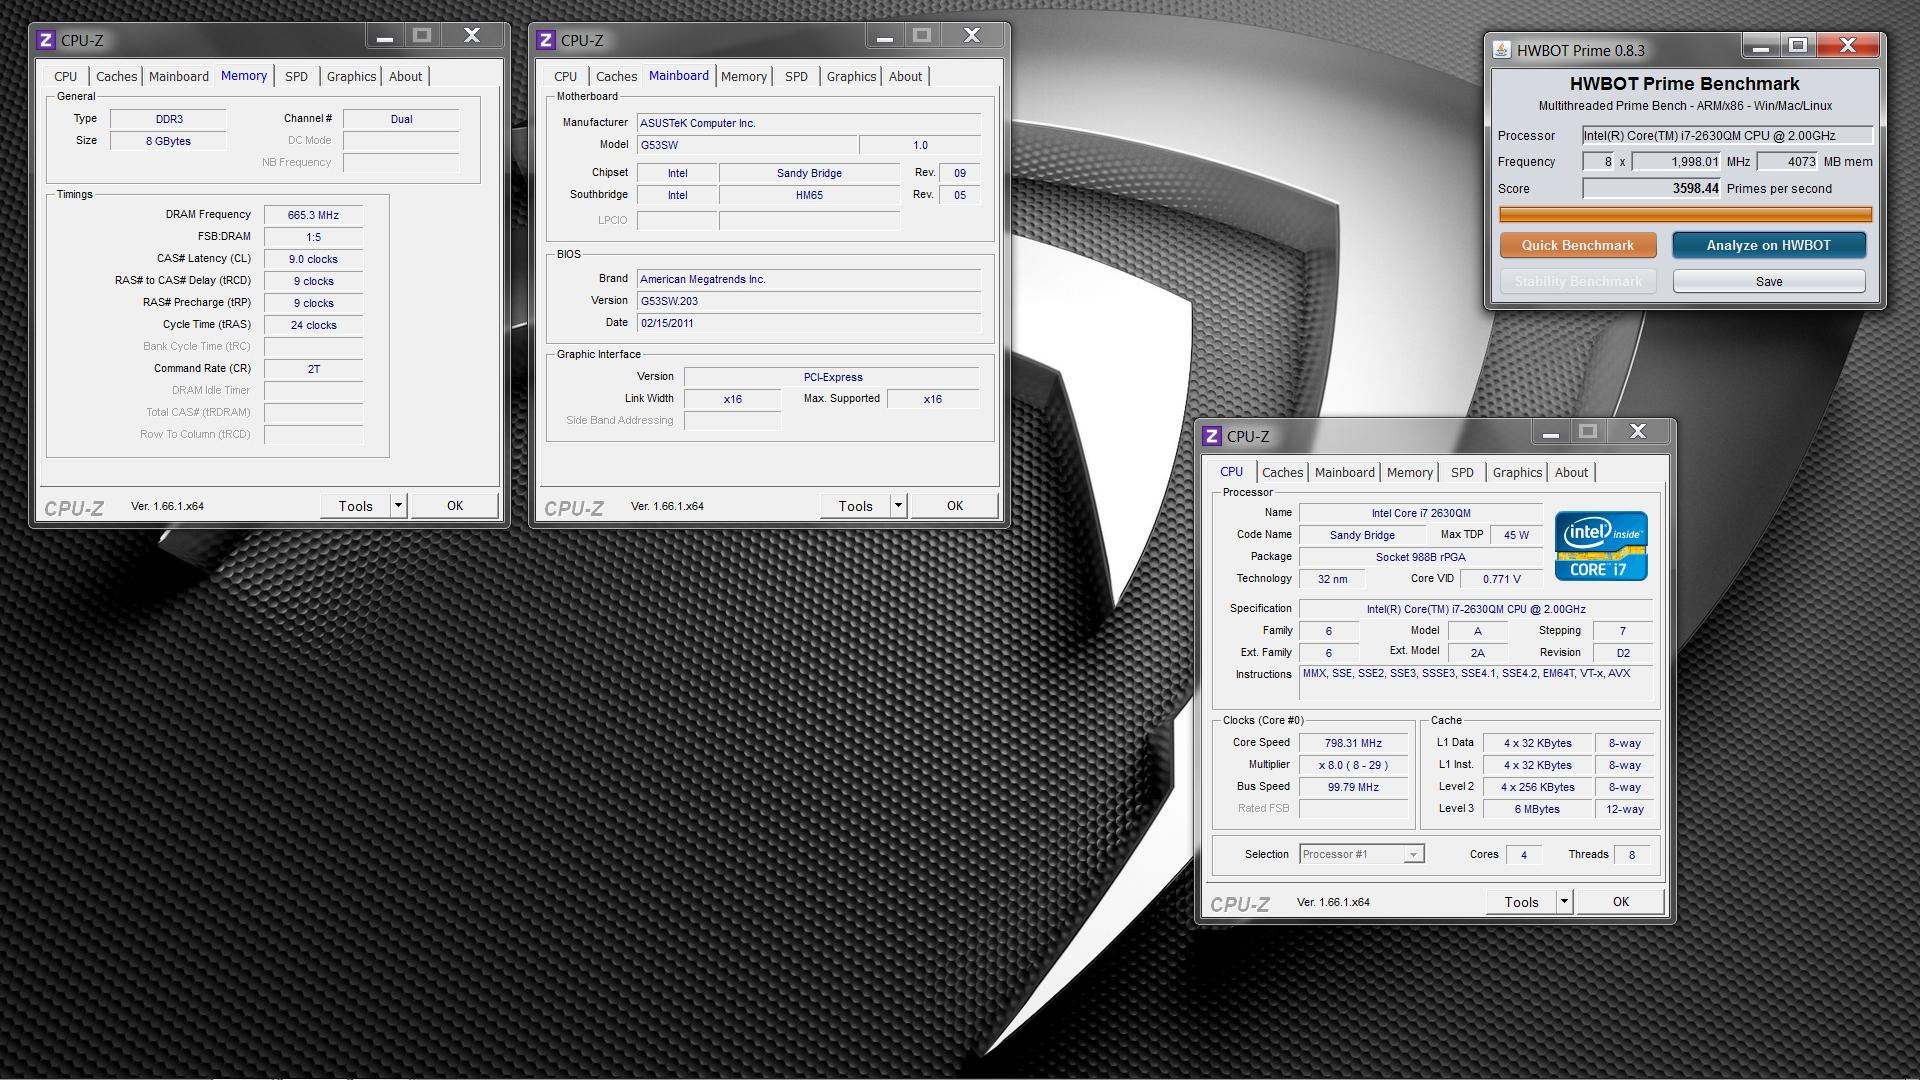Open Mainboard tab in Memory window
Screen dimensions: 1920x1080
coord(179,76)
